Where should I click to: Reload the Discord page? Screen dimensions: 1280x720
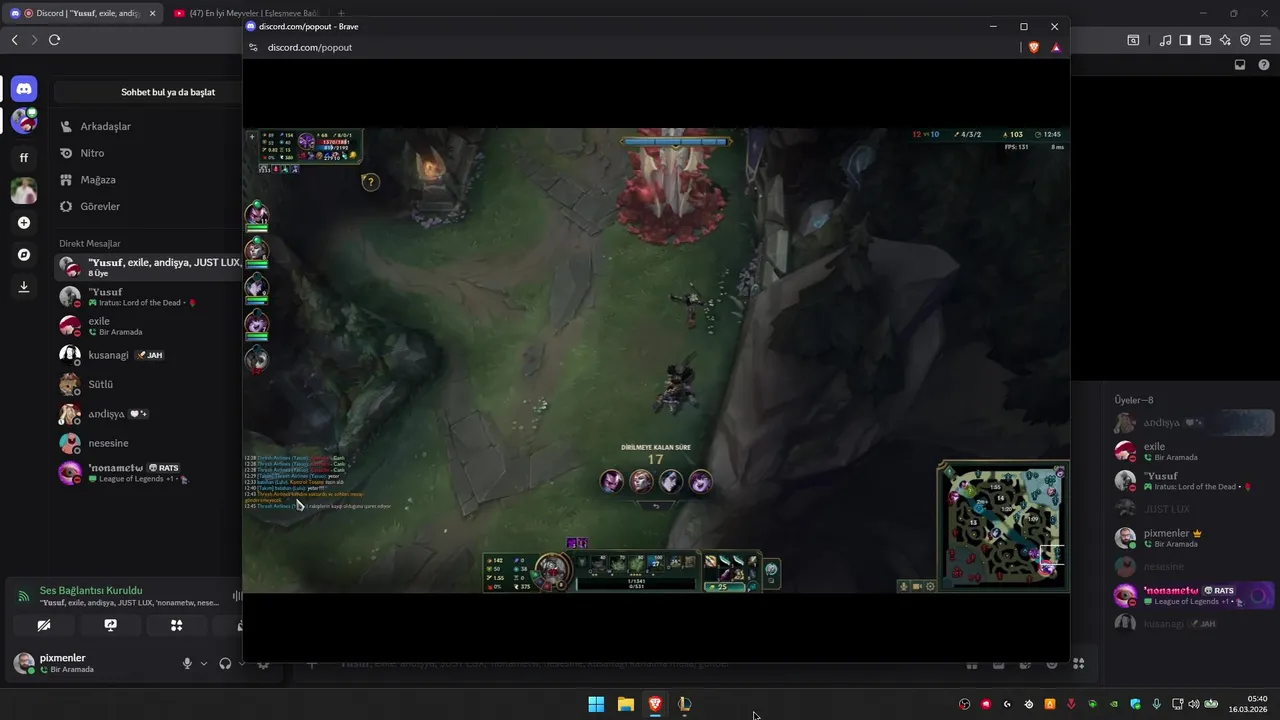pos(54,40)
